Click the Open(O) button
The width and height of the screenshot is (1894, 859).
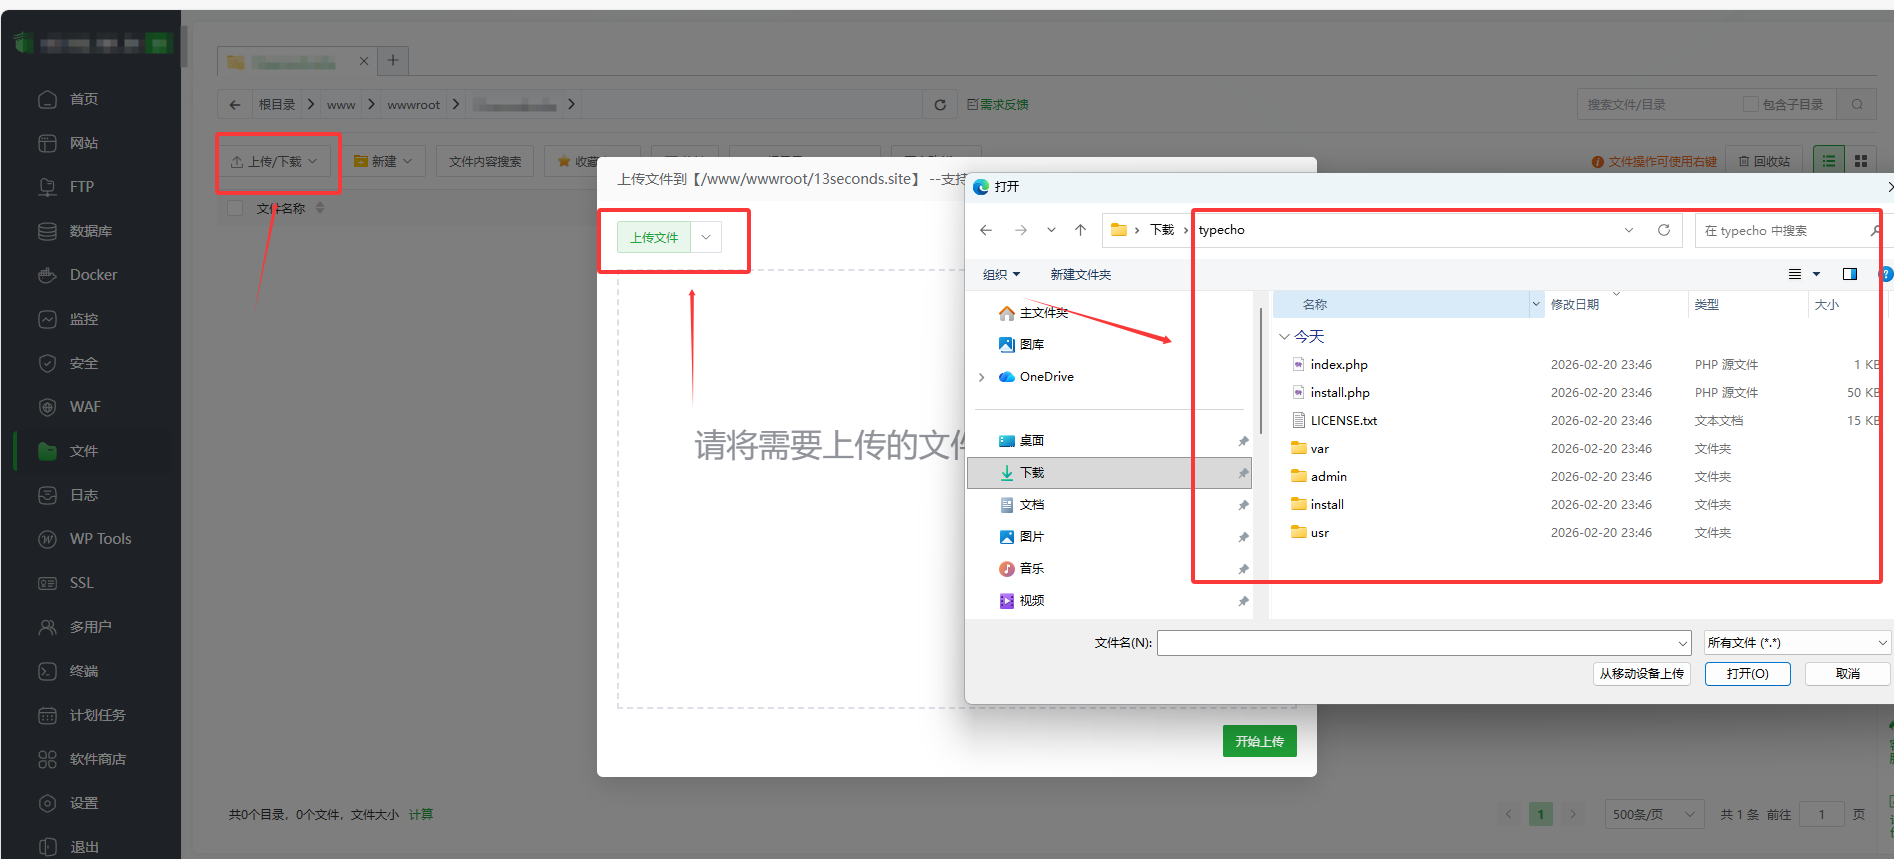1747,674
